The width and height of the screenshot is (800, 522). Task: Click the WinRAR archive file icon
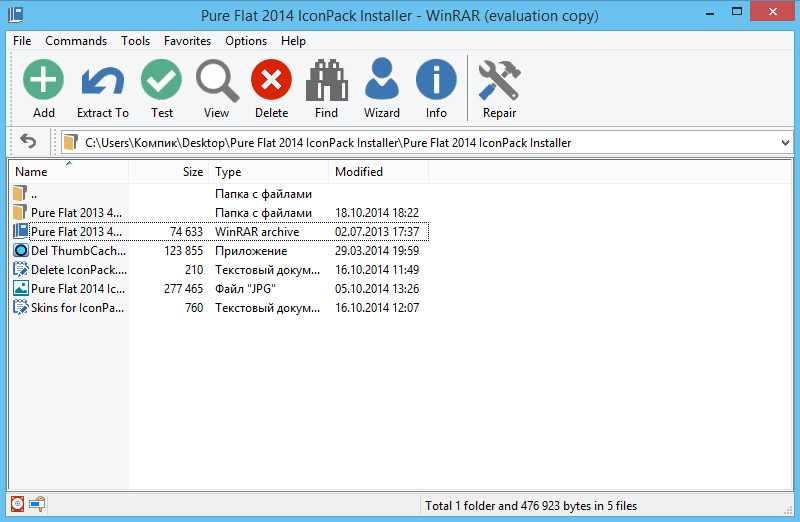click(20, 231)
